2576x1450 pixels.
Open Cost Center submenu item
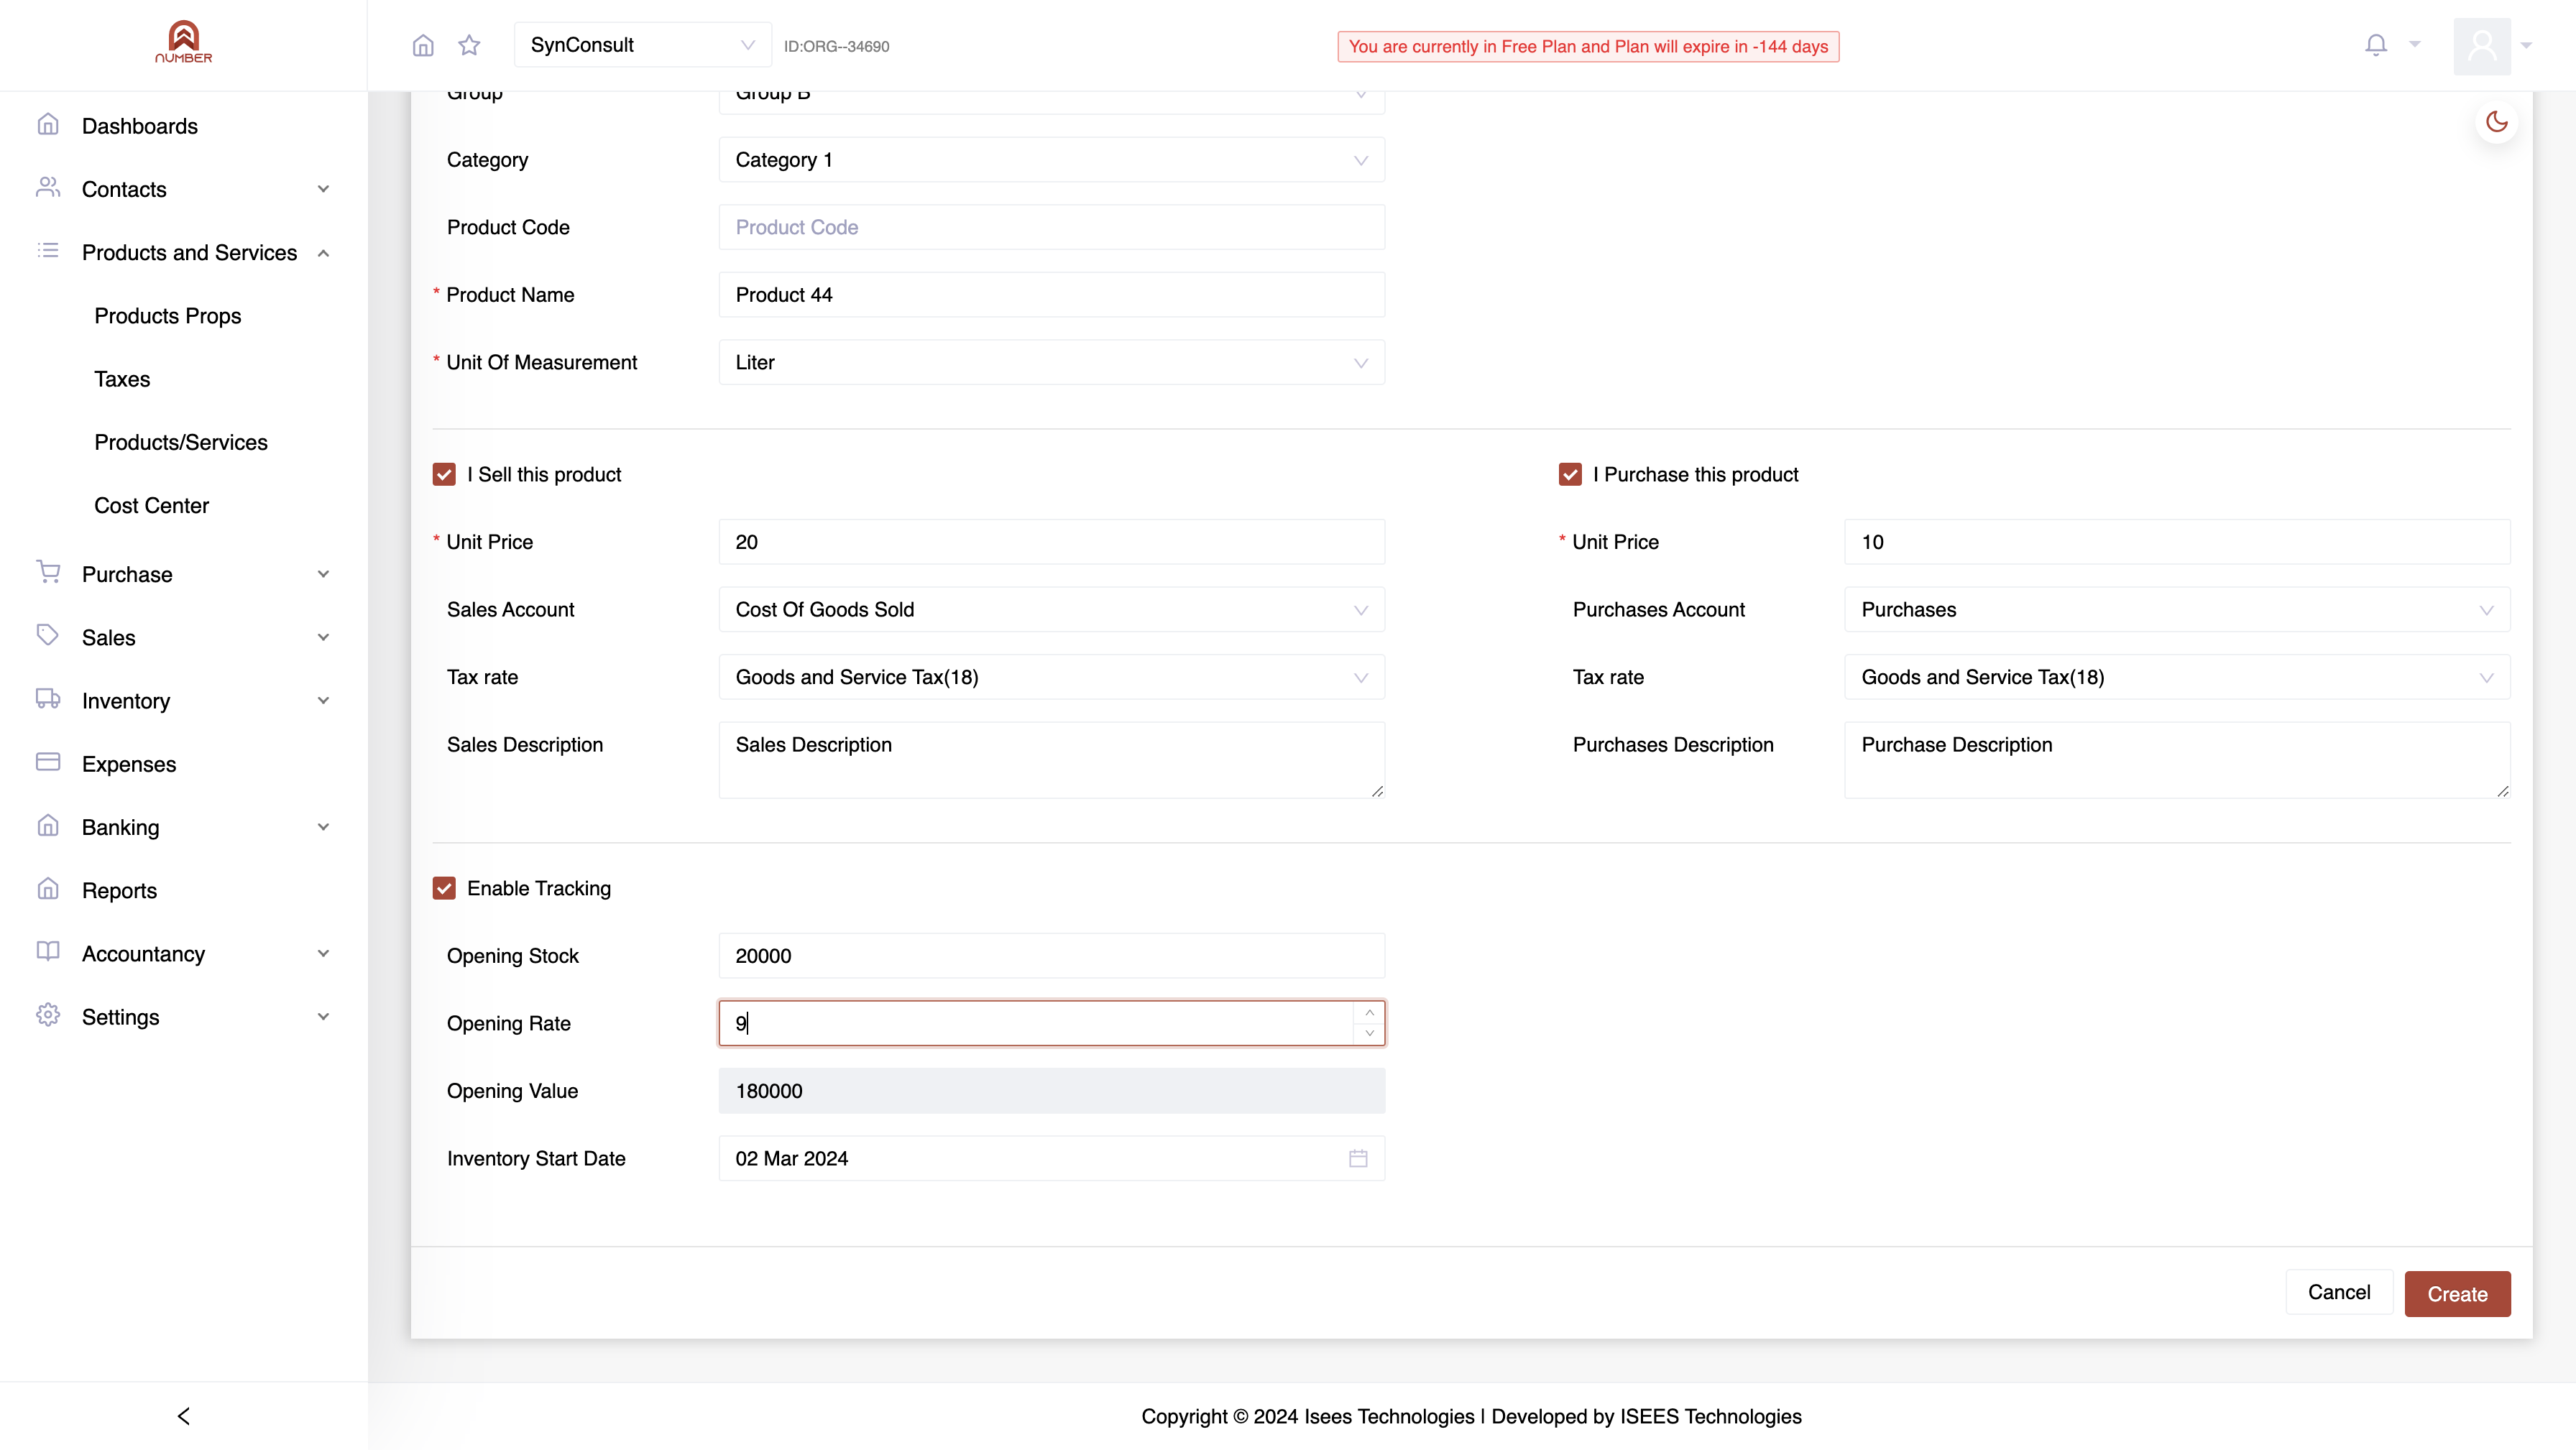(x=152, y=506)
